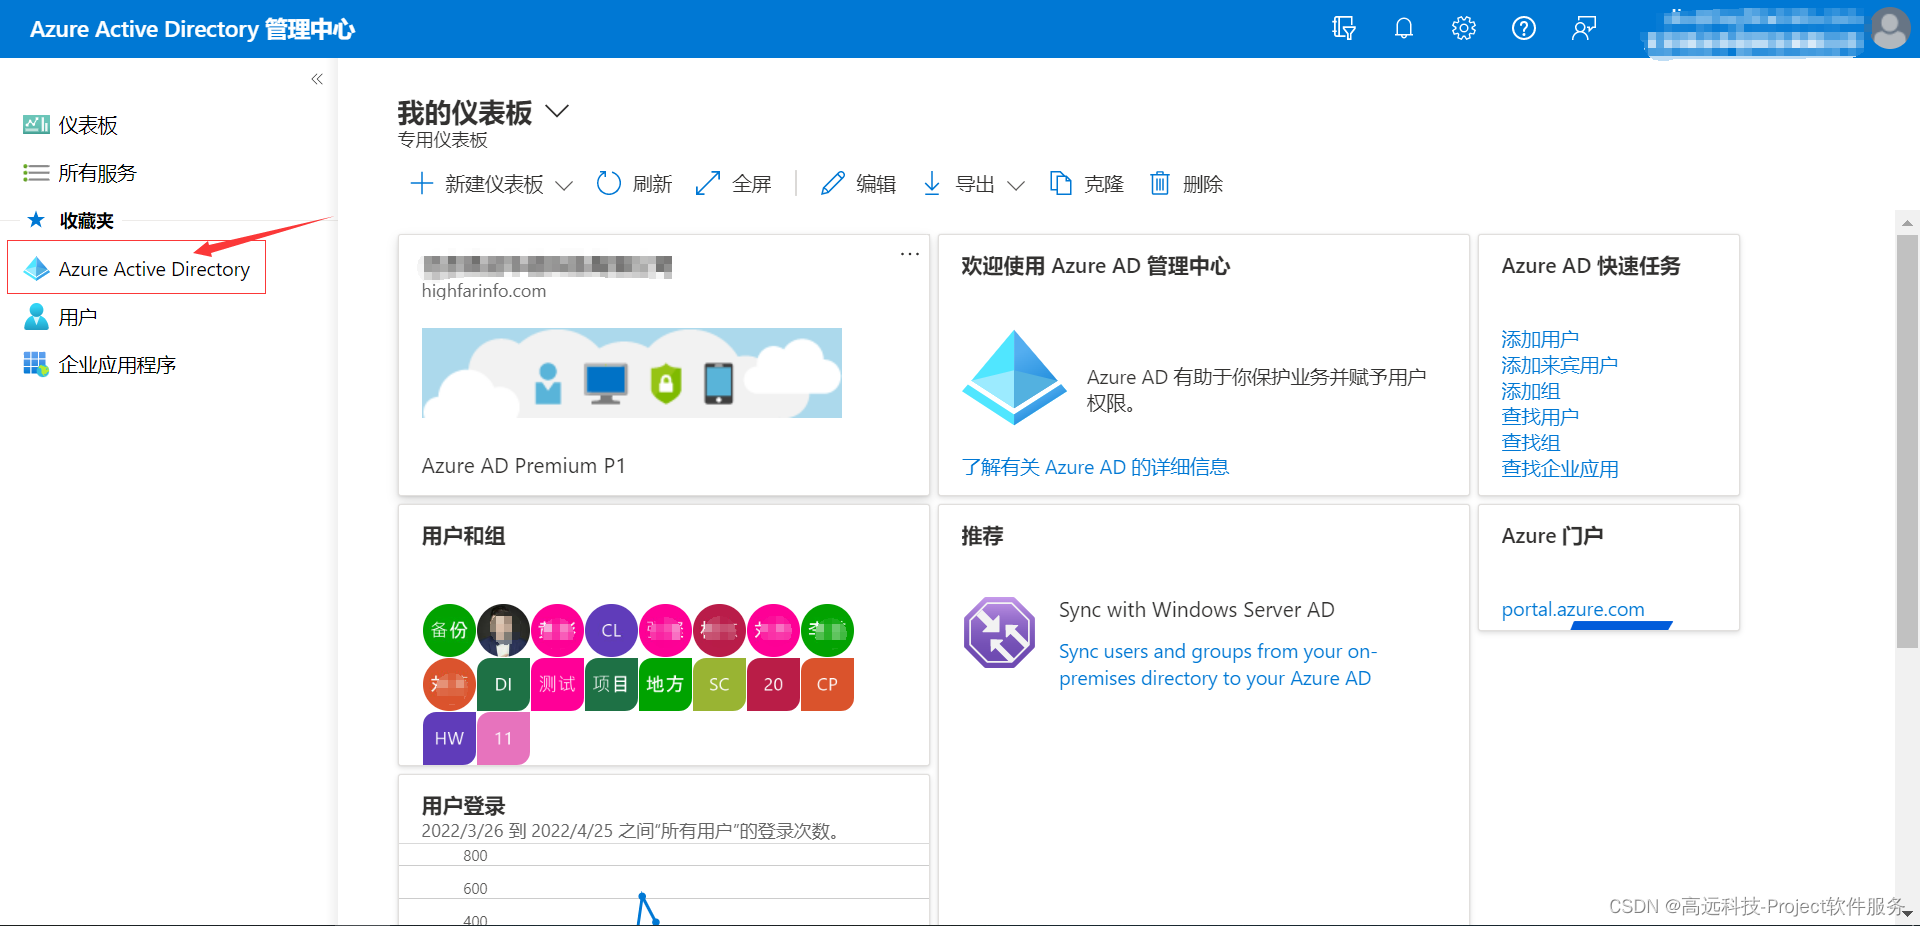The image size is (1920, 926).
Task: Click the scrollbar up arrow
Action: pyautogui.click(x=1907, y=223)
